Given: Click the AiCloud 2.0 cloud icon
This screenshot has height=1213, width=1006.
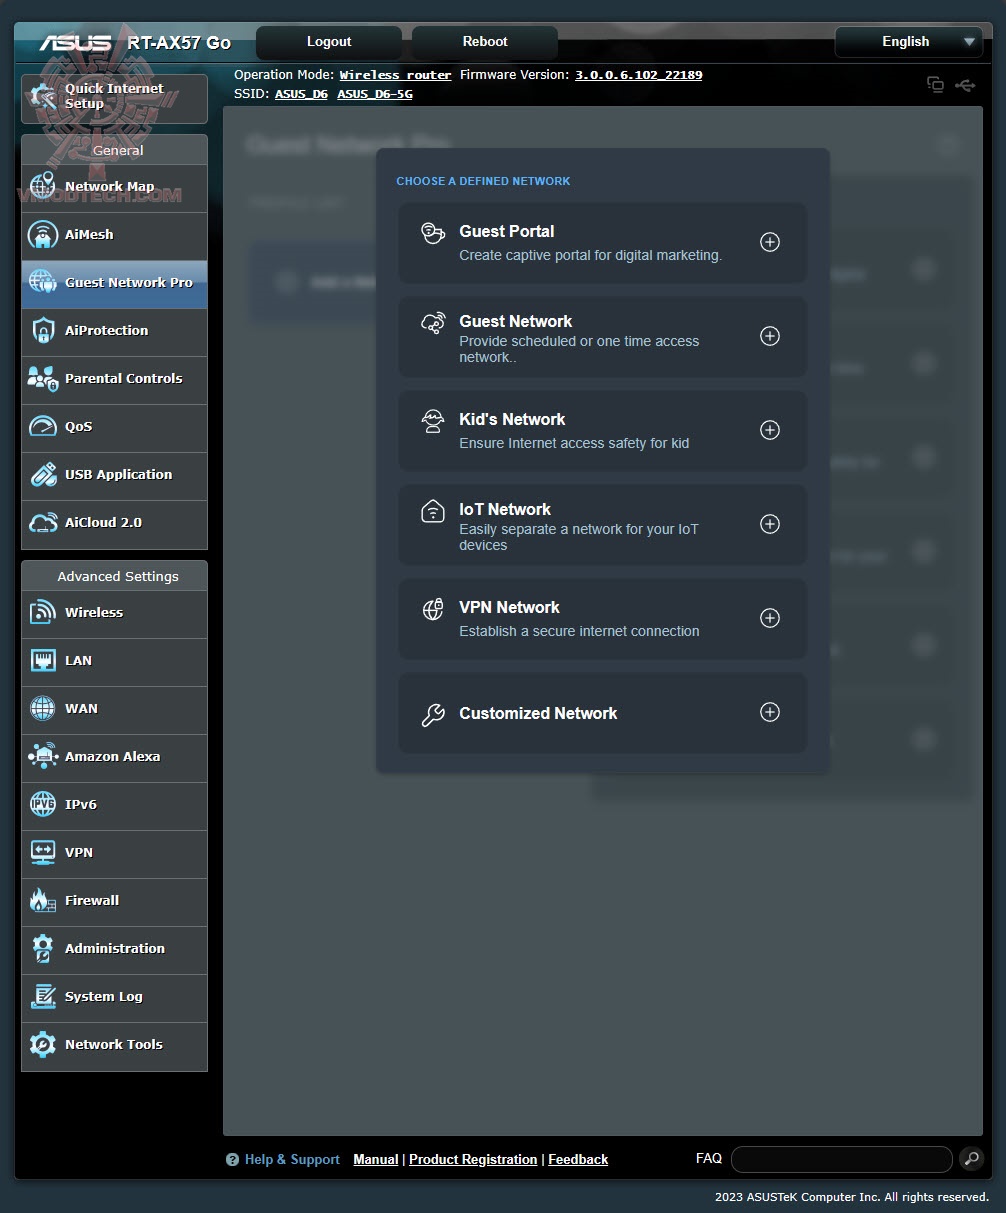Looking at the screenshot, I should [43, 523].
